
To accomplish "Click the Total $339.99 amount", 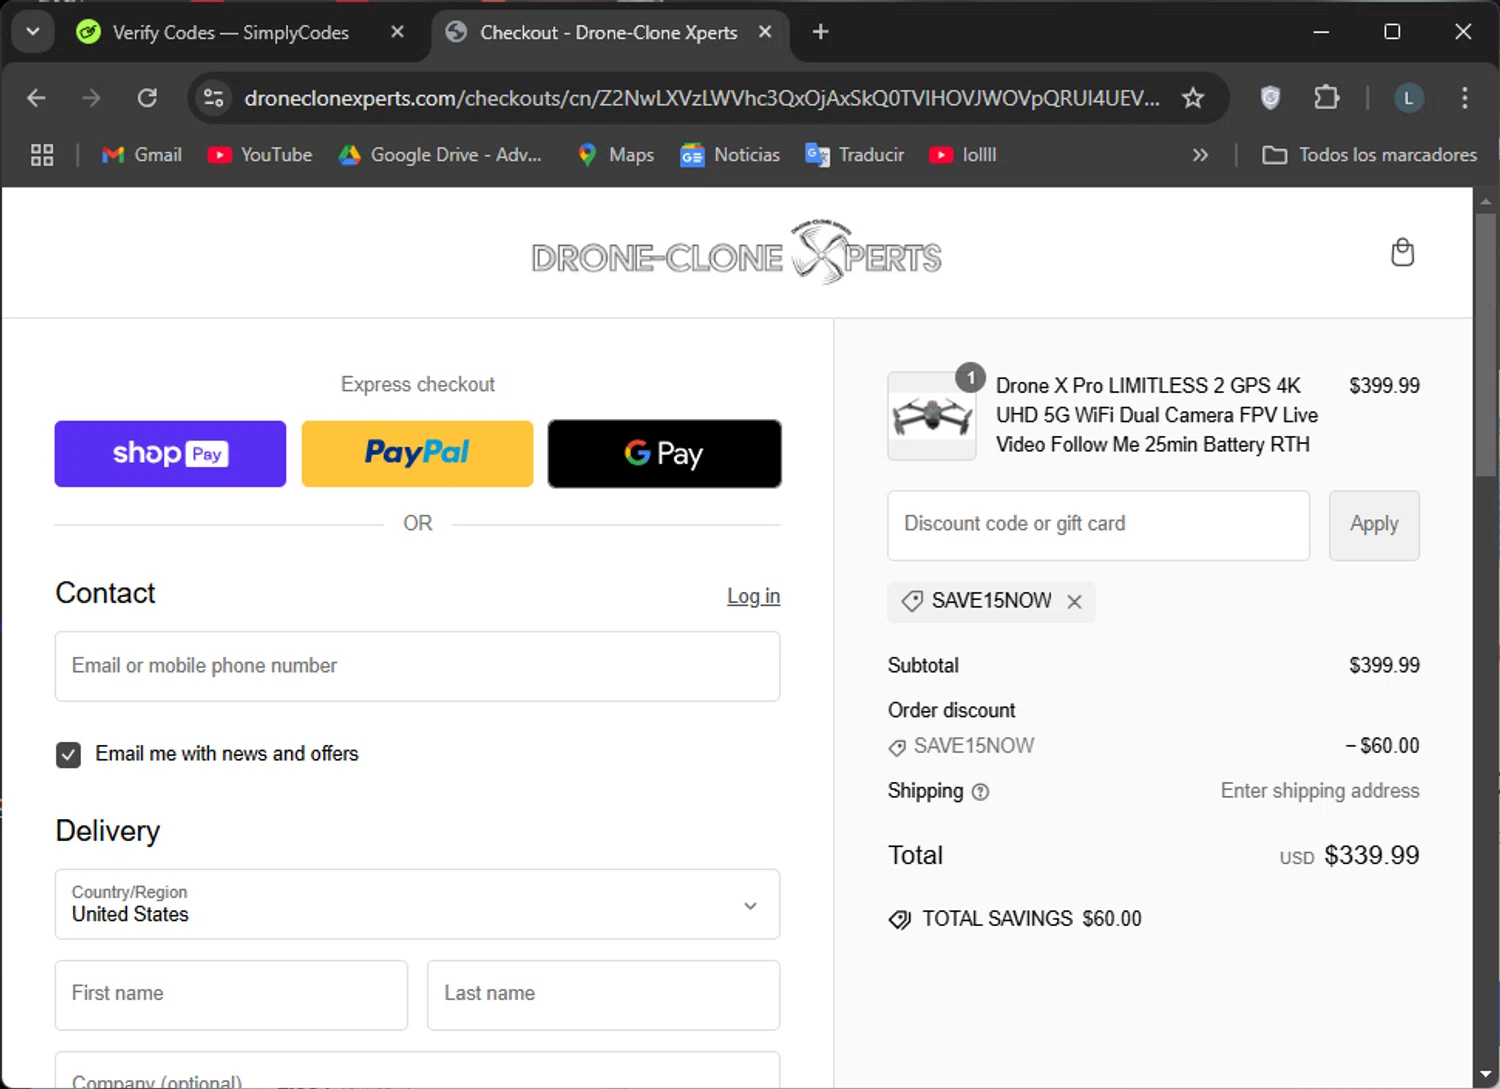I will pos(1371,856).
